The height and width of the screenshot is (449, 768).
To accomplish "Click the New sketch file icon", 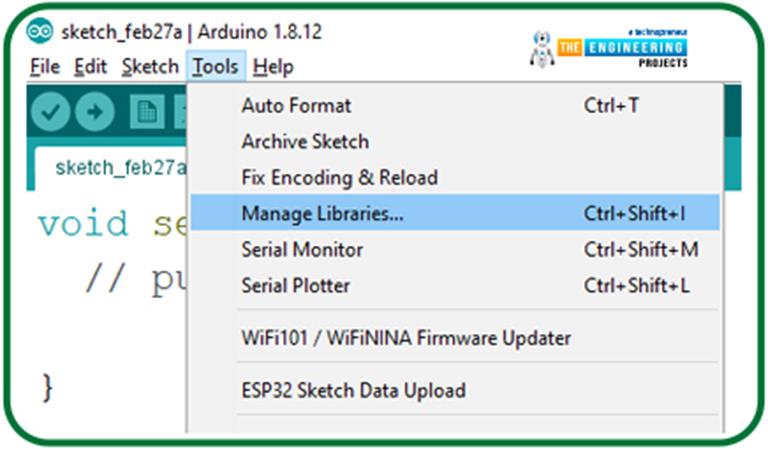I will [x=147, y=112].
